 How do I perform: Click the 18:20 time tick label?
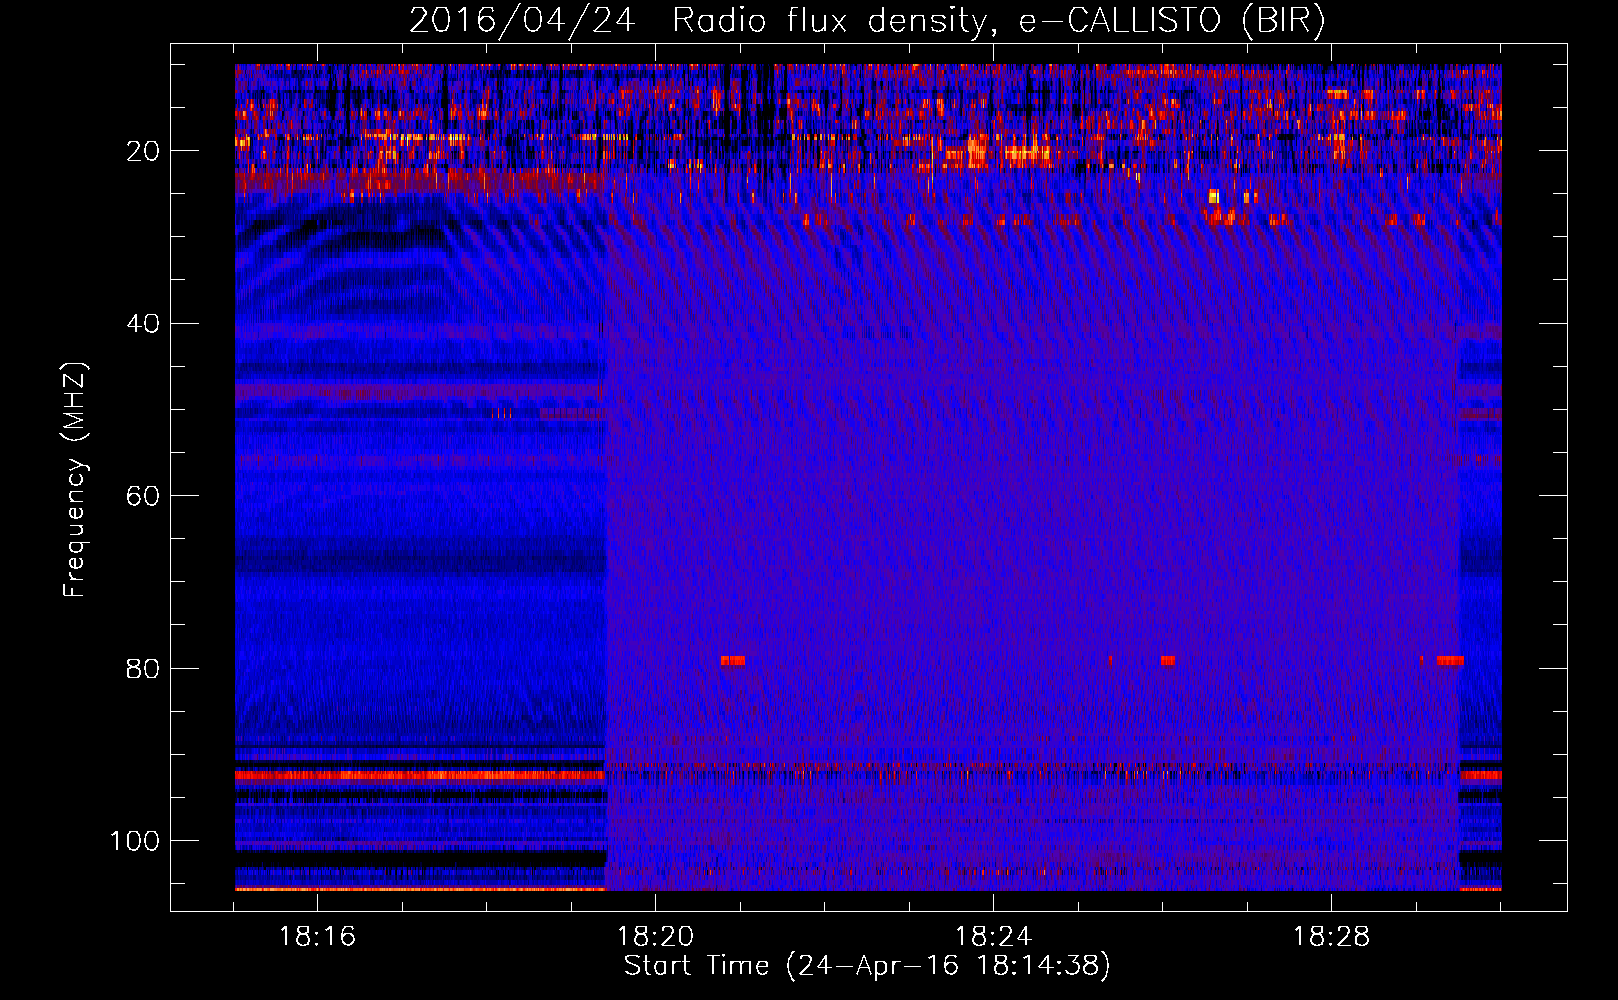pyautogui.click(x=655, y=937)
